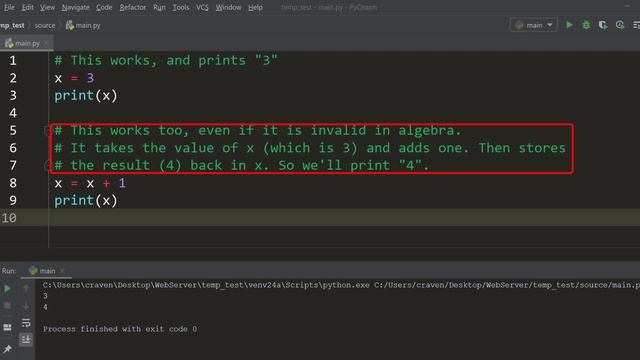Screen dimensions: 640x360
Task: Click the 'print(x)' statement on line 3
Action: tap(86, 96)
